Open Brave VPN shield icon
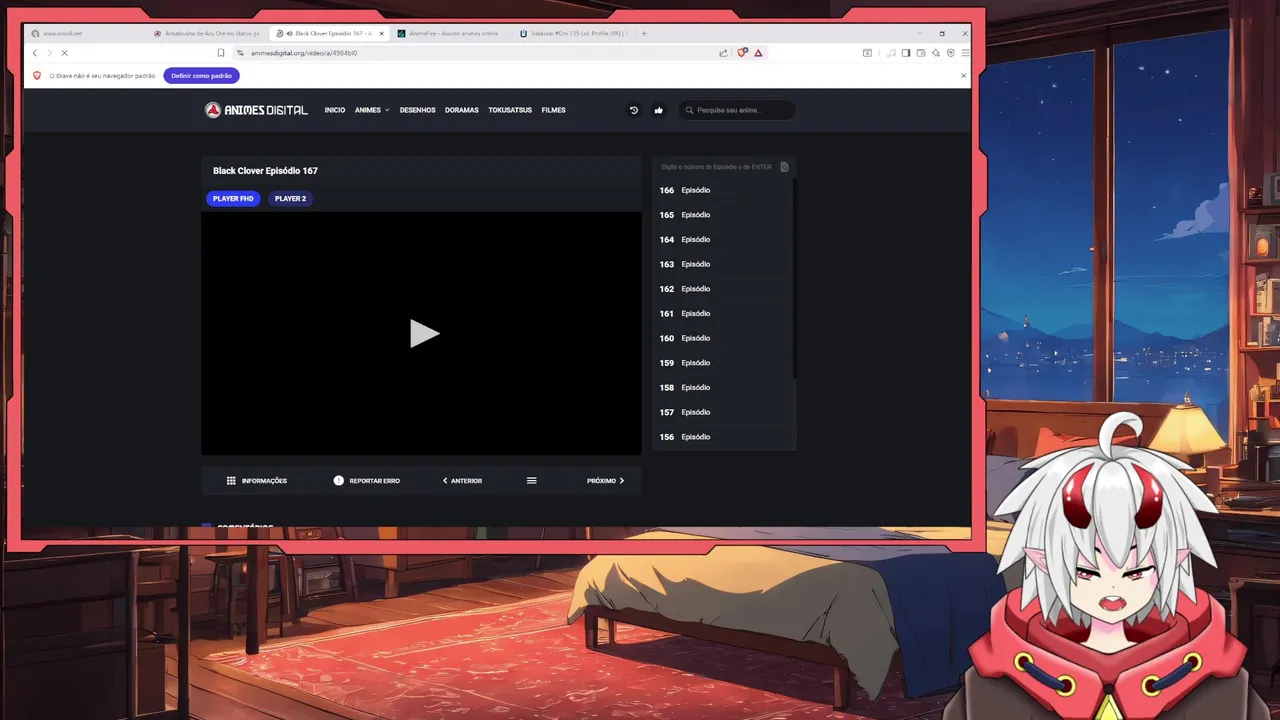This screenshot has width=1280, height=720. 951,53
